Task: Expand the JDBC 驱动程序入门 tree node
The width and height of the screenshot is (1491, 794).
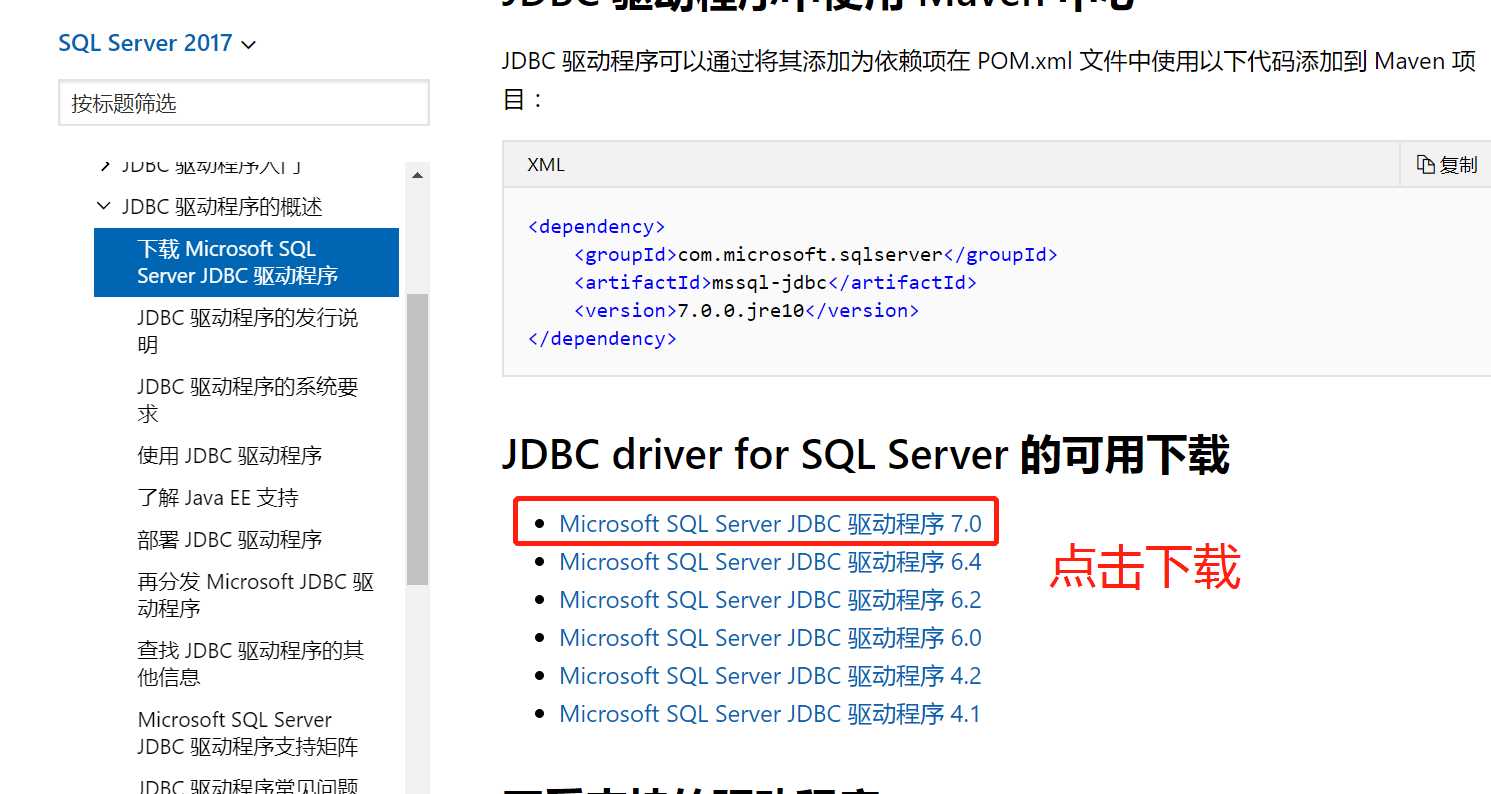Action: 103,166
